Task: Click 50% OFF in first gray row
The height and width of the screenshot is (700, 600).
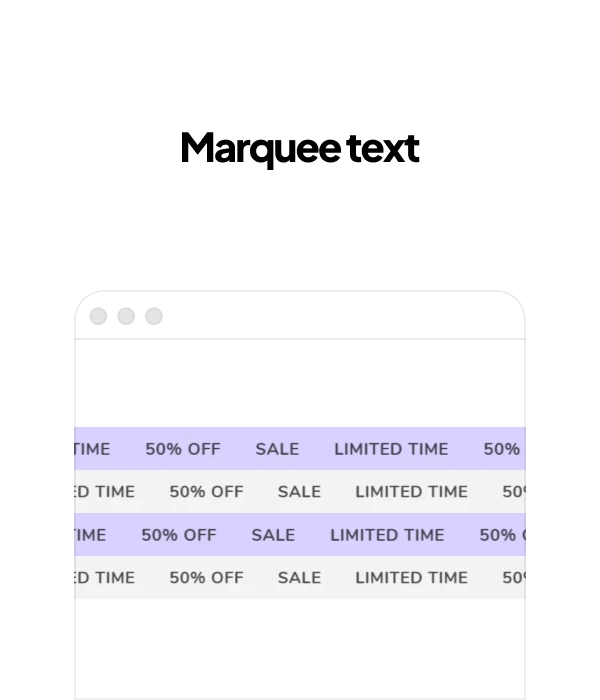Action: click(x=206, y=492)
